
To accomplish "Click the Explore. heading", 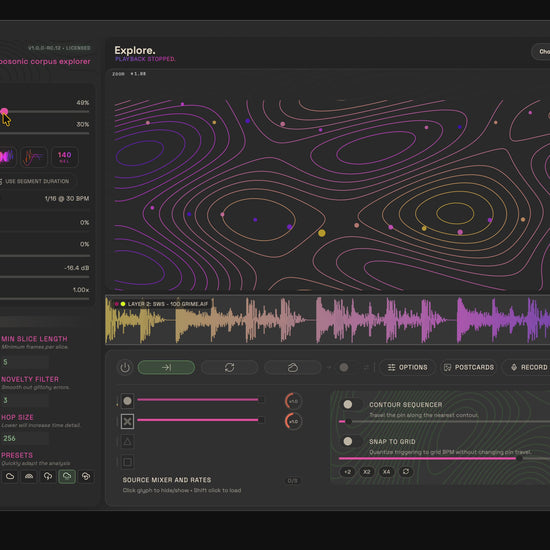I will pyautogui.click(x=135, y=50).
